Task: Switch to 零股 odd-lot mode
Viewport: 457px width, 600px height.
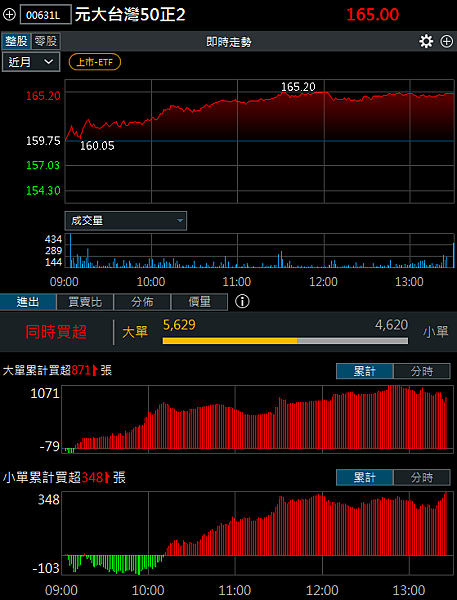Action: click(45, 41)
